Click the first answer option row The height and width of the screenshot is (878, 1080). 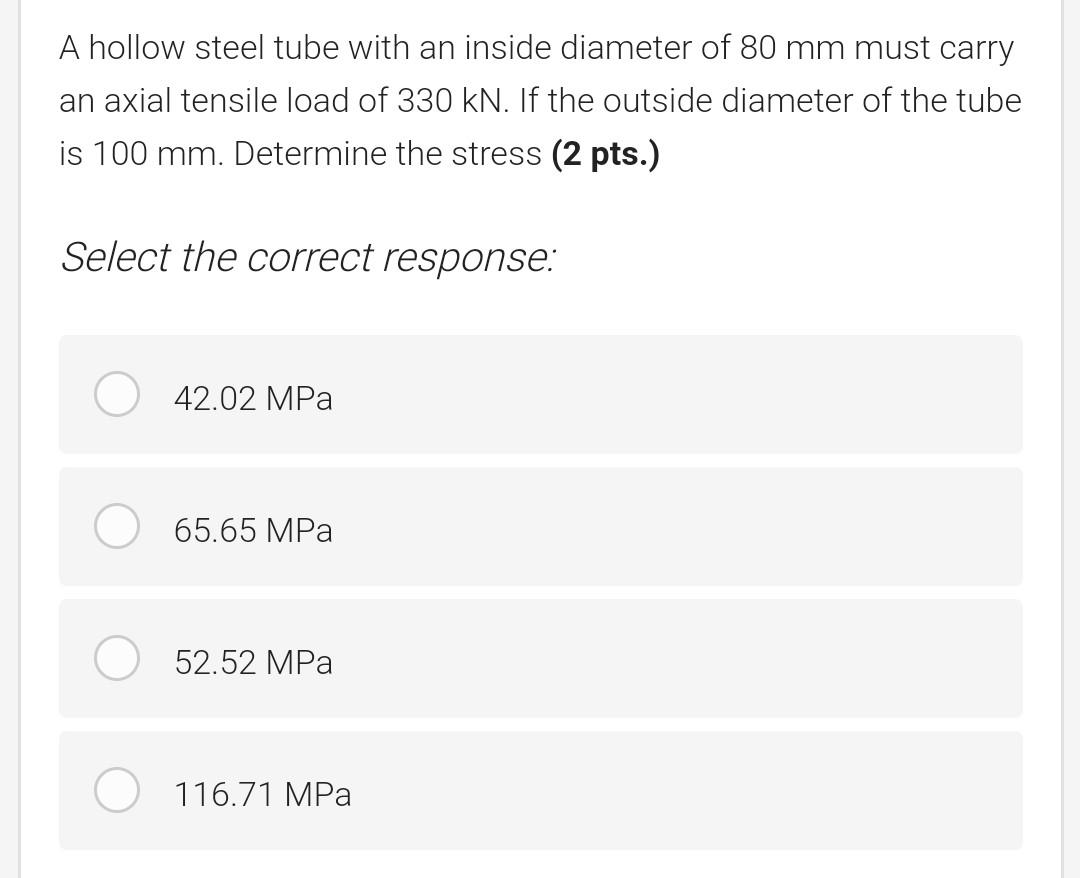(x=541, y=394)
